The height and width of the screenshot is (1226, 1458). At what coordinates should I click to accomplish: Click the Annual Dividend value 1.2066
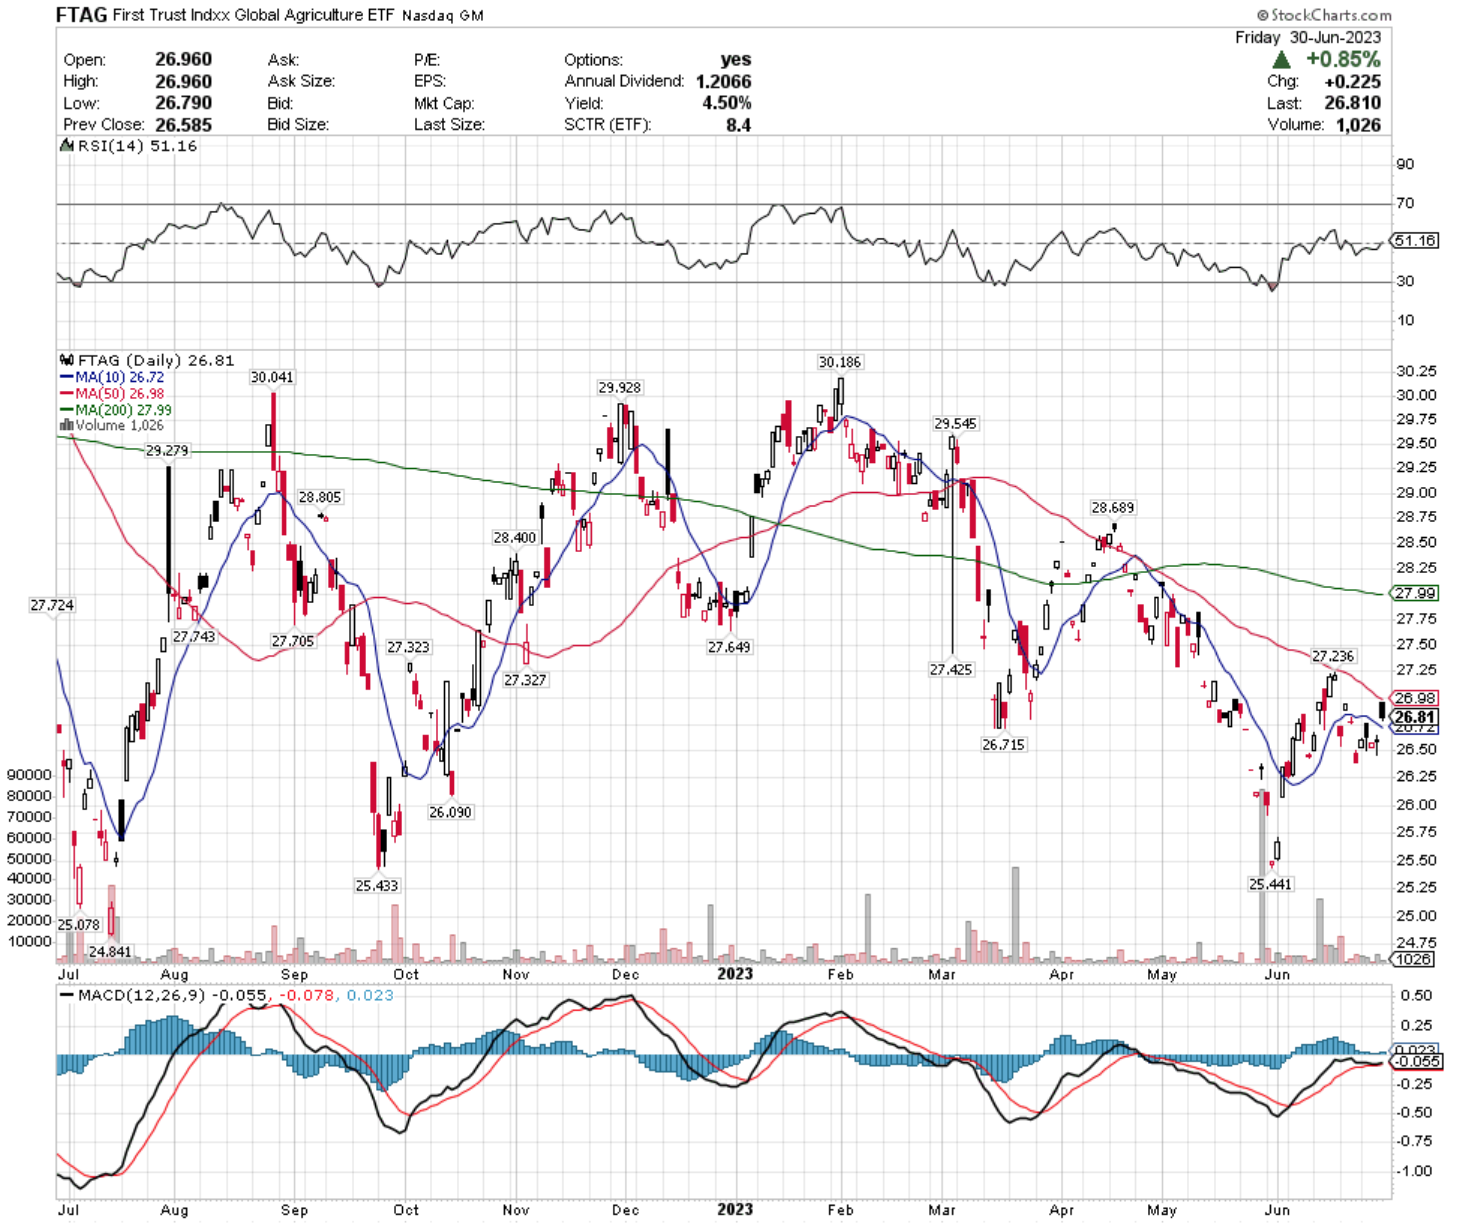pyautogui.click(x=723, y=82)
